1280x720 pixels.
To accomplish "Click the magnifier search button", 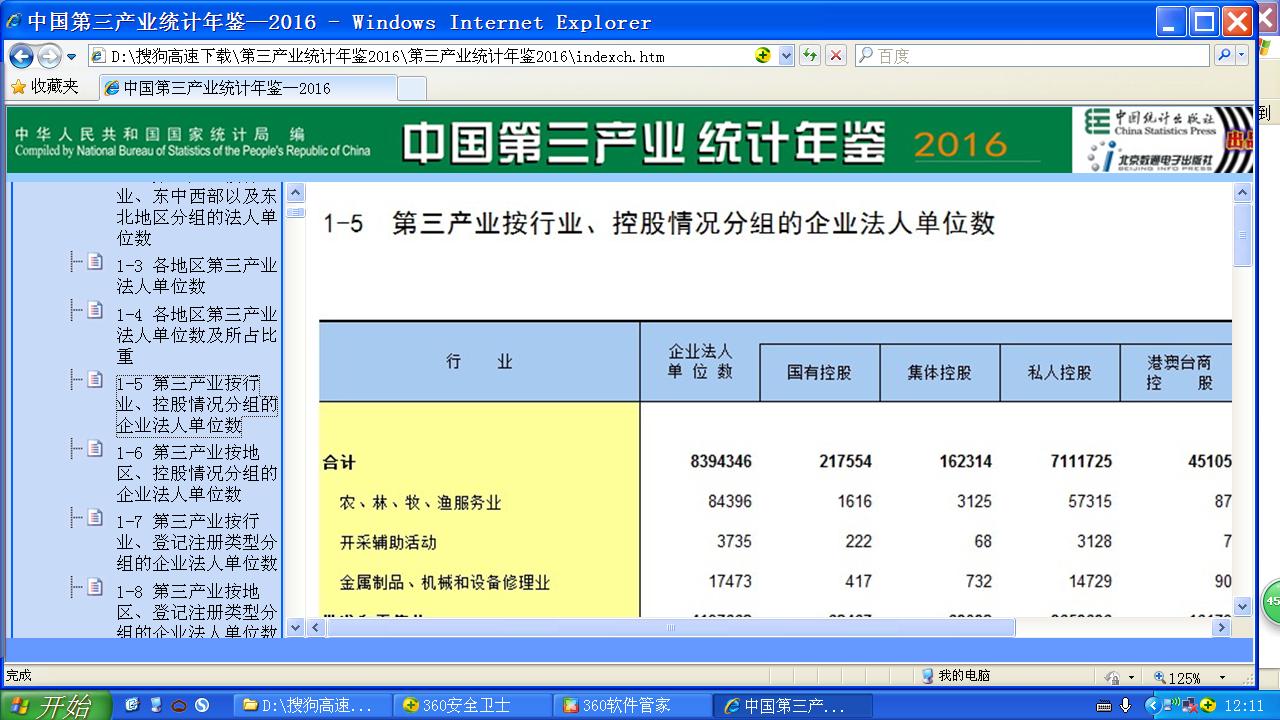I will (1223, 56).
